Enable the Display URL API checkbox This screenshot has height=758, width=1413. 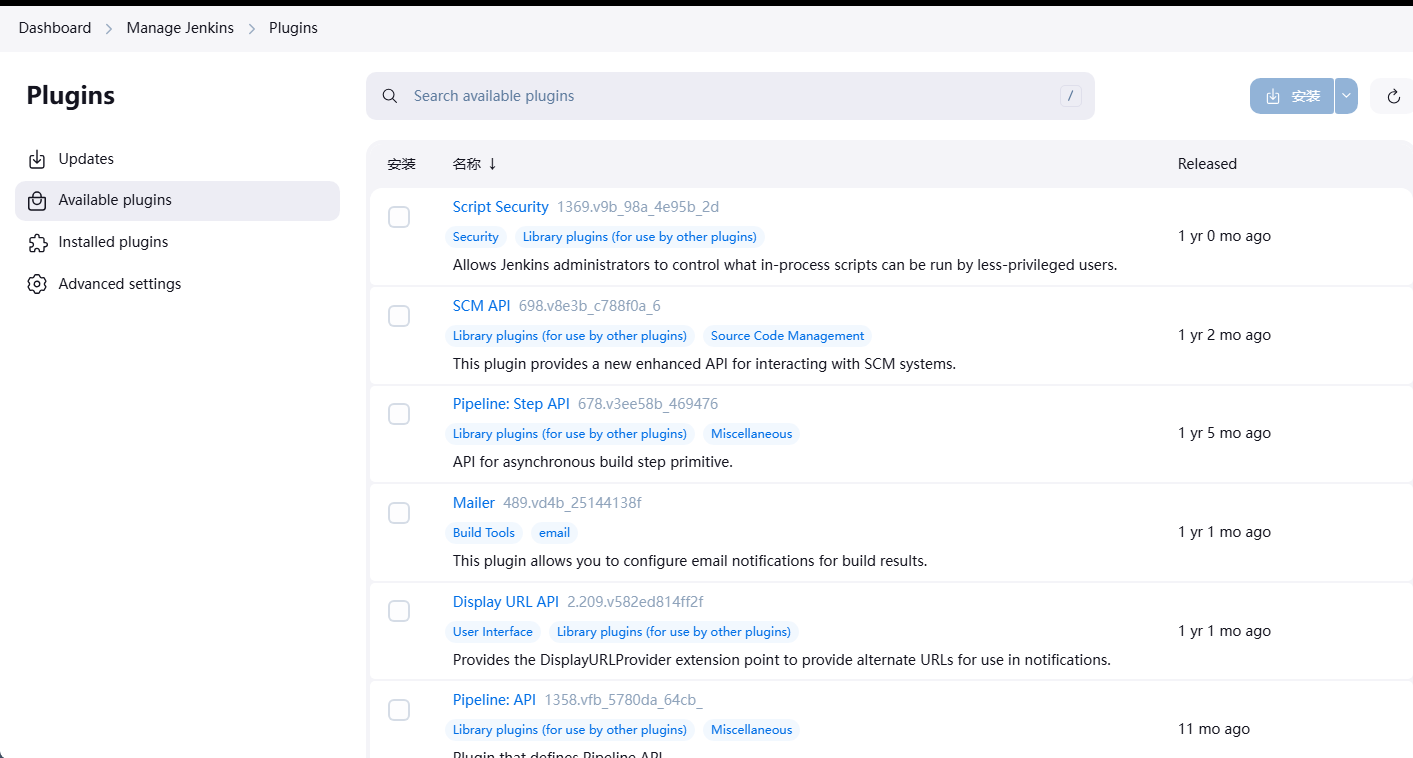399,611
